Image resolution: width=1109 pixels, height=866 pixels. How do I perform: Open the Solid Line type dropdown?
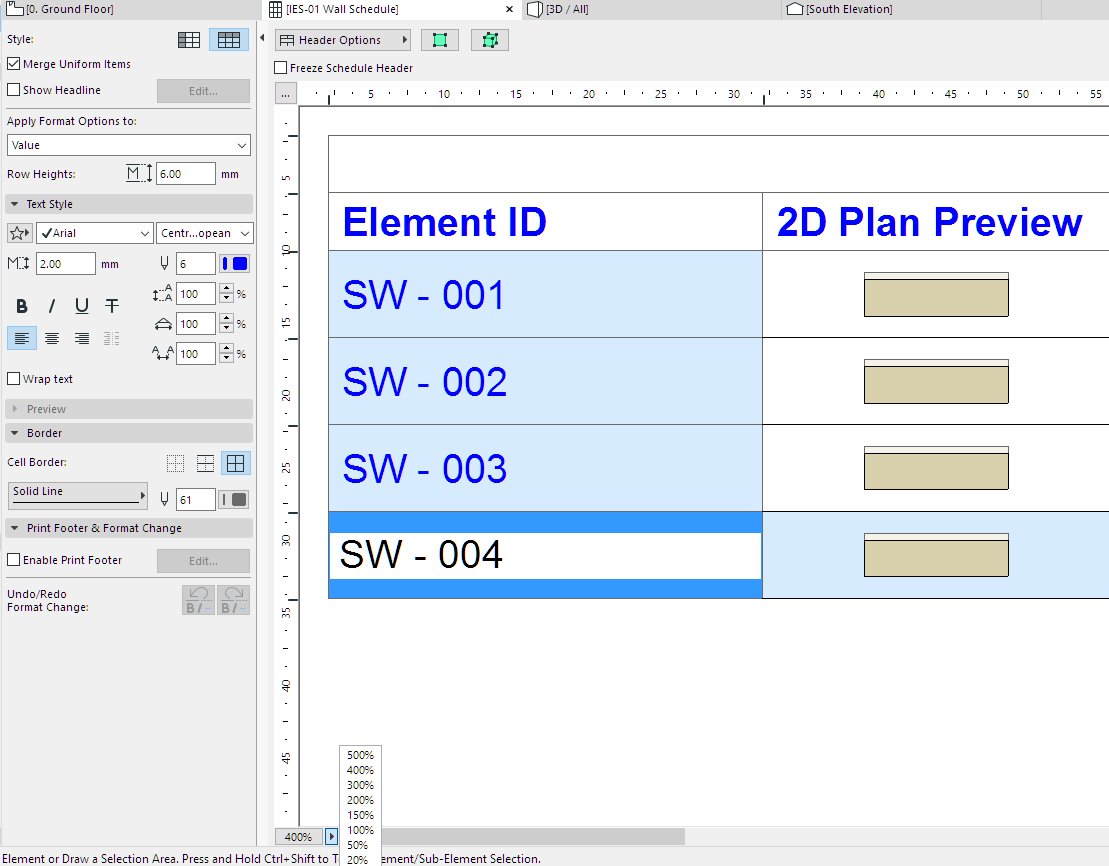(x=78, y=495)
